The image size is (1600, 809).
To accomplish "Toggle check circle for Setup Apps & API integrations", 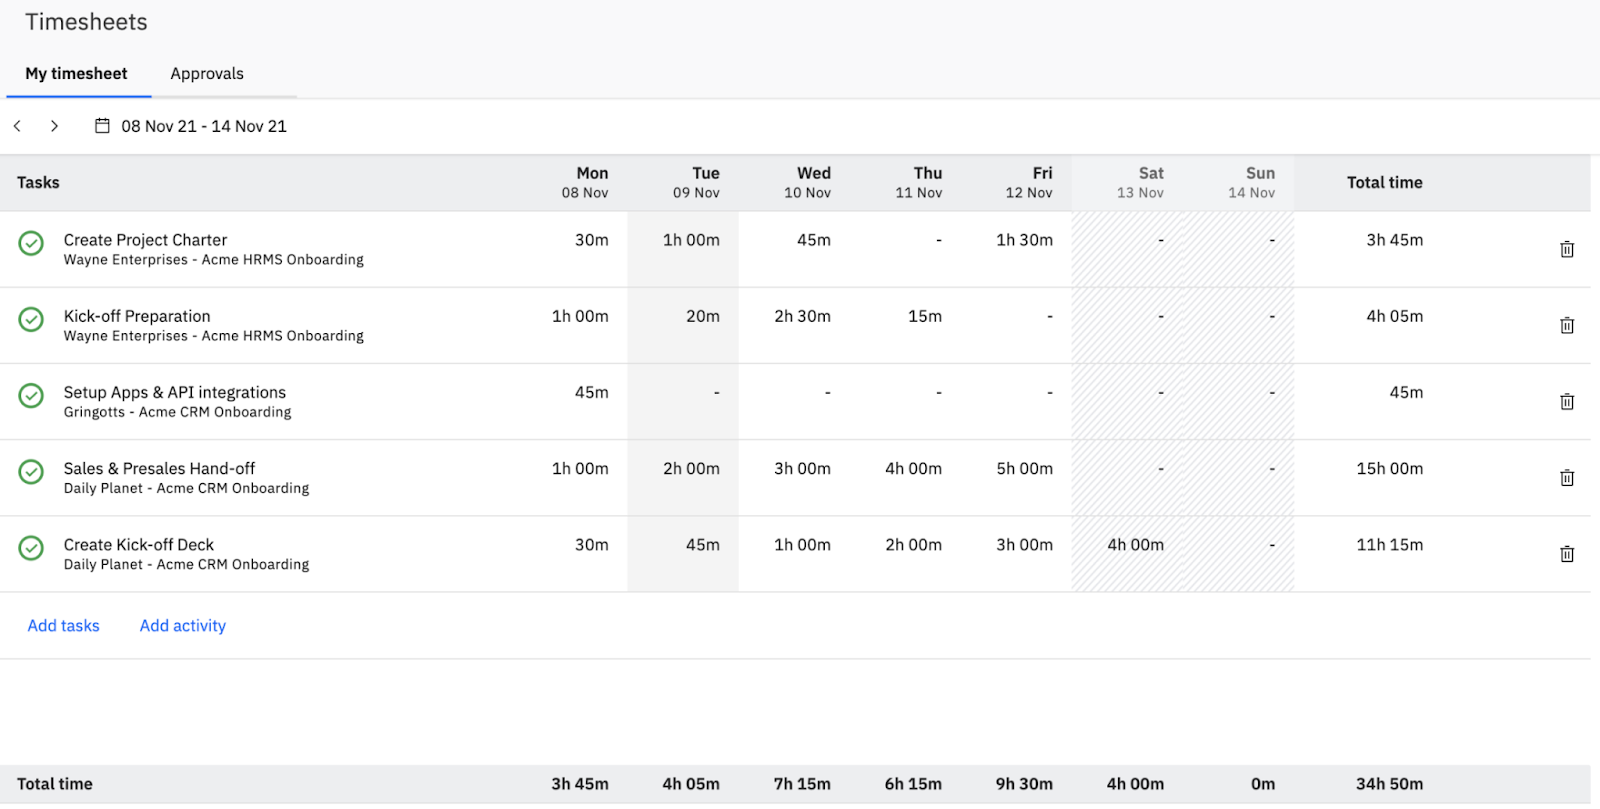I will (x=31, y=395).
